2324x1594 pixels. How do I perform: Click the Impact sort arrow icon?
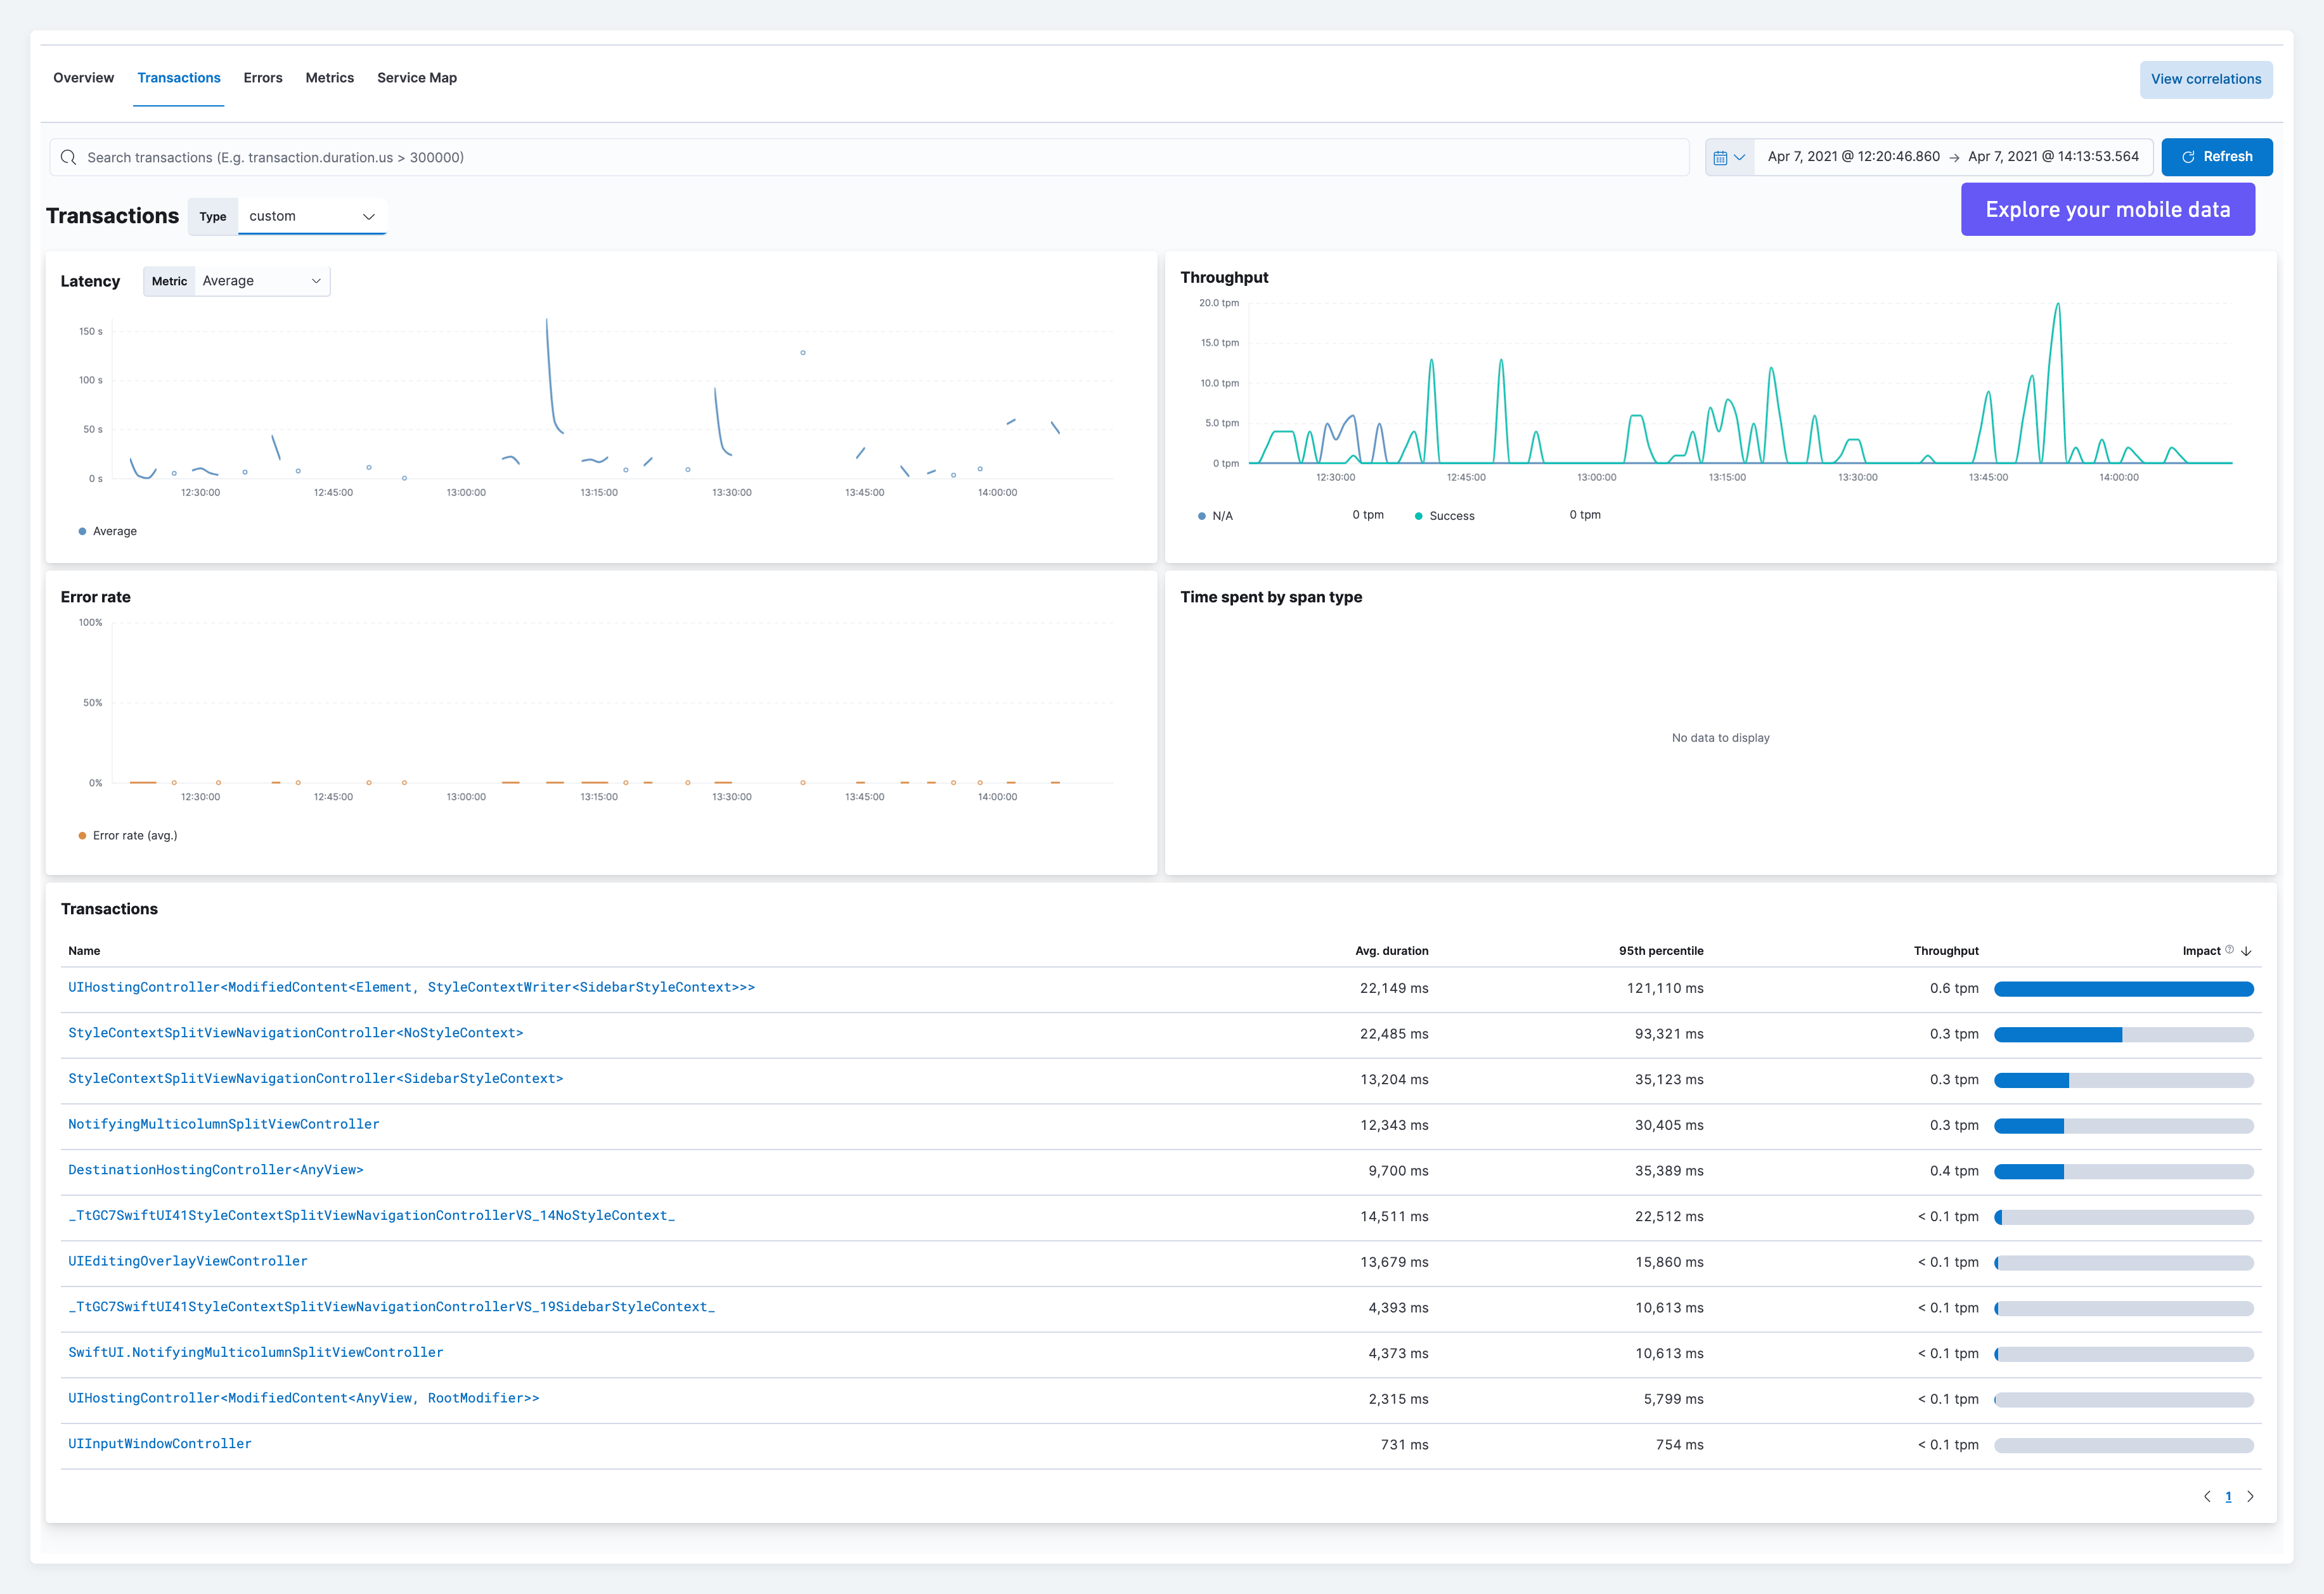point(2246,951)
